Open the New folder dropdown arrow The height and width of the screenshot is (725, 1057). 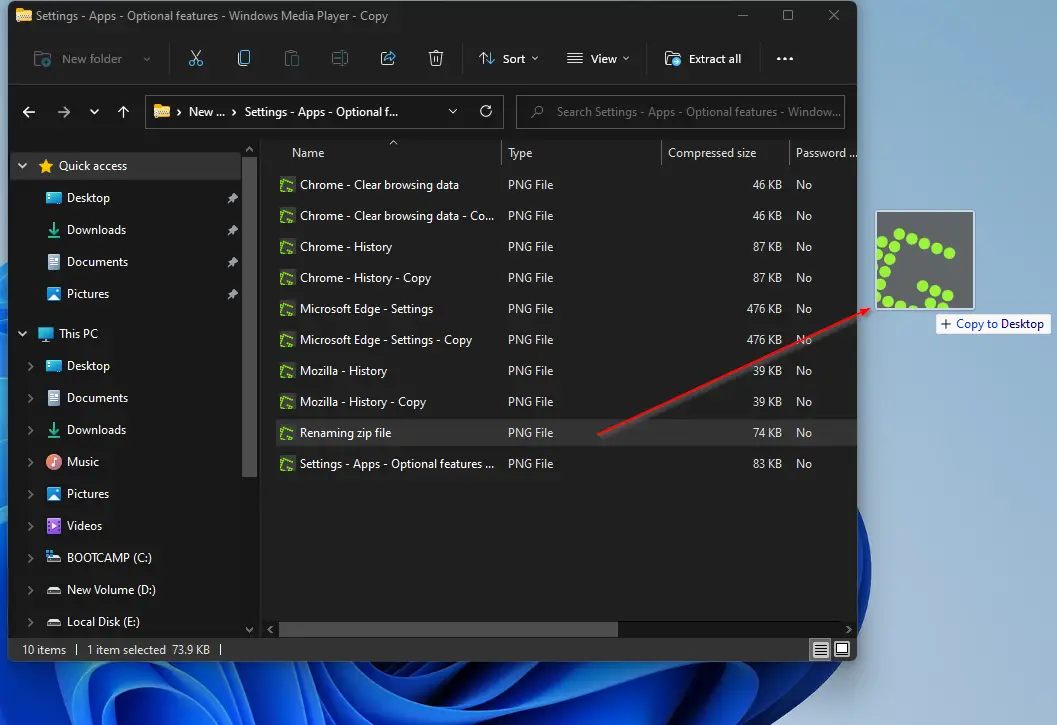click(147, 59)
